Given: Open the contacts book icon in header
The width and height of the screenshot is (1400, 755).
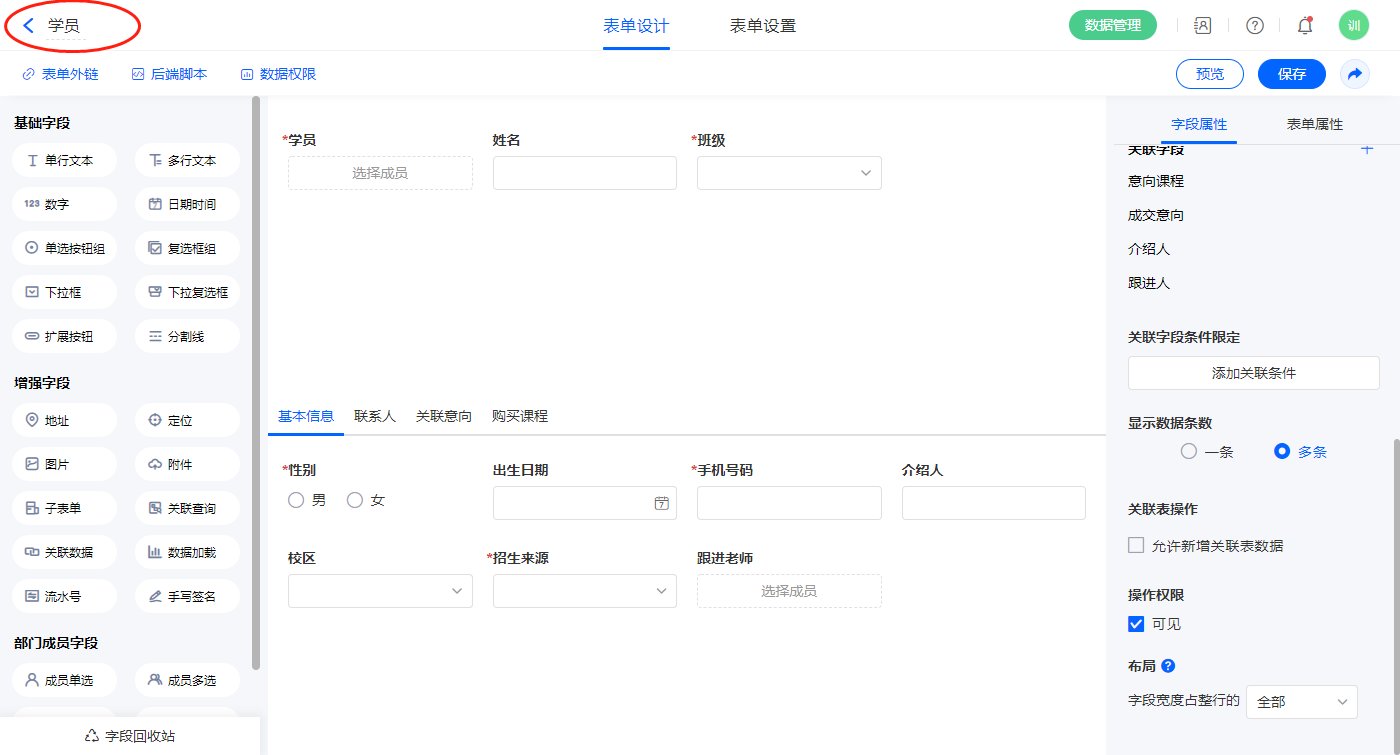Looking at the screenshot, I should (x=1203, y=26).
